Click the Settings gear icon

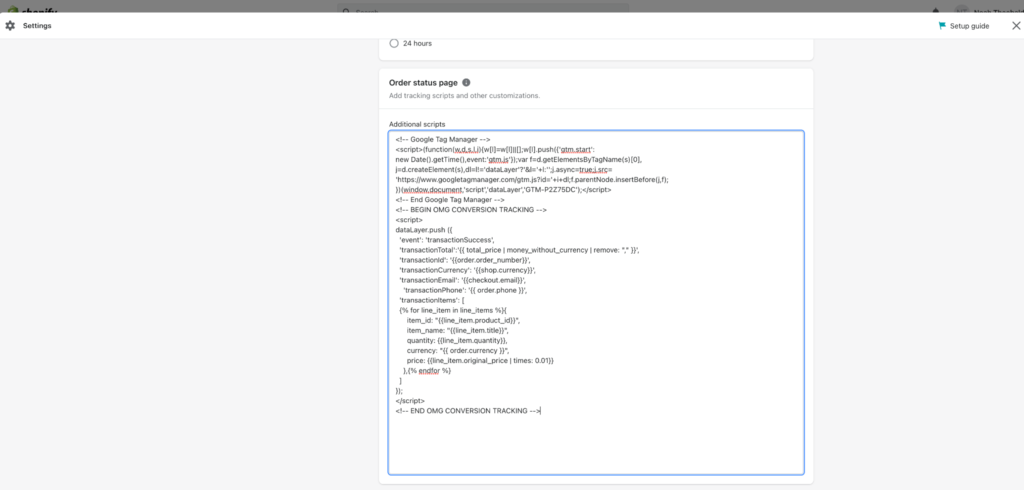pyautogui.click(x=10, y=25)
